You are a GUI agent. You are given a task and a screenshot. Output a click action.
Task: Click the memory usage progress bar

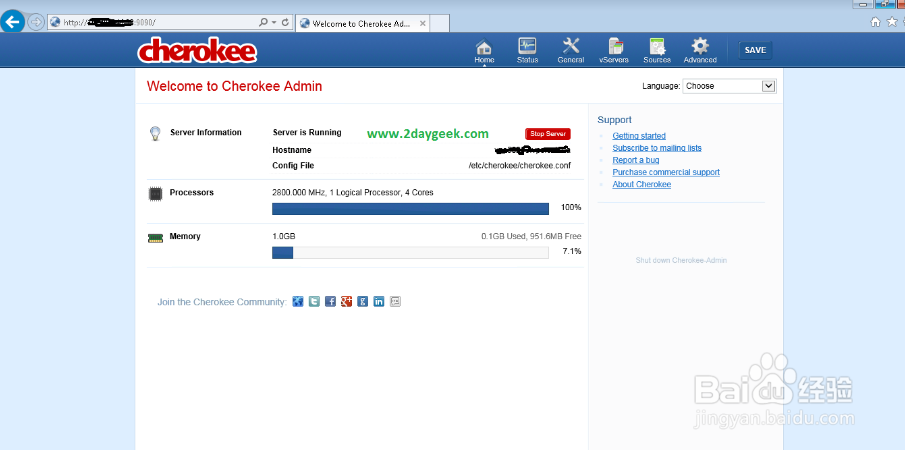coord(410,253)
